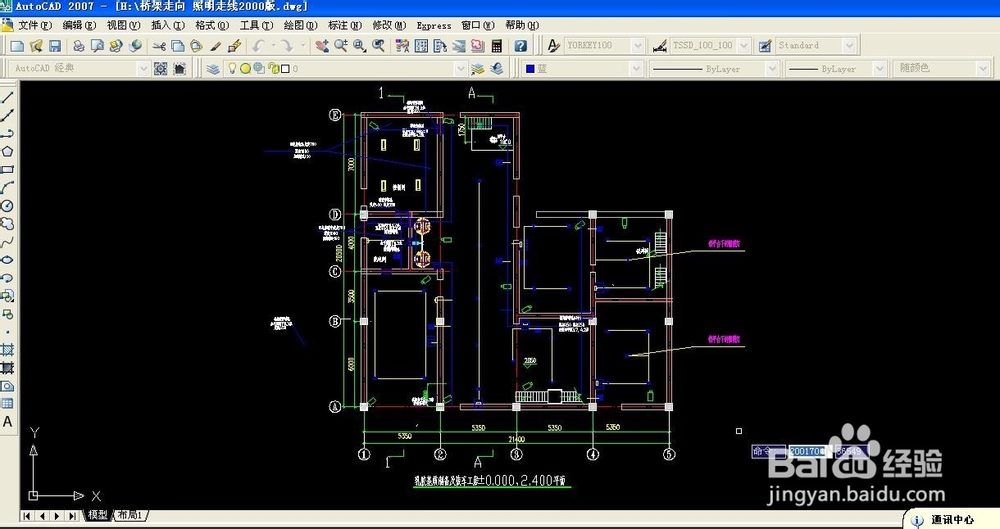This screenshot has width=1000, height=529.
Task: Click the blue color swatch in color control
Action: tap(530, 68)
